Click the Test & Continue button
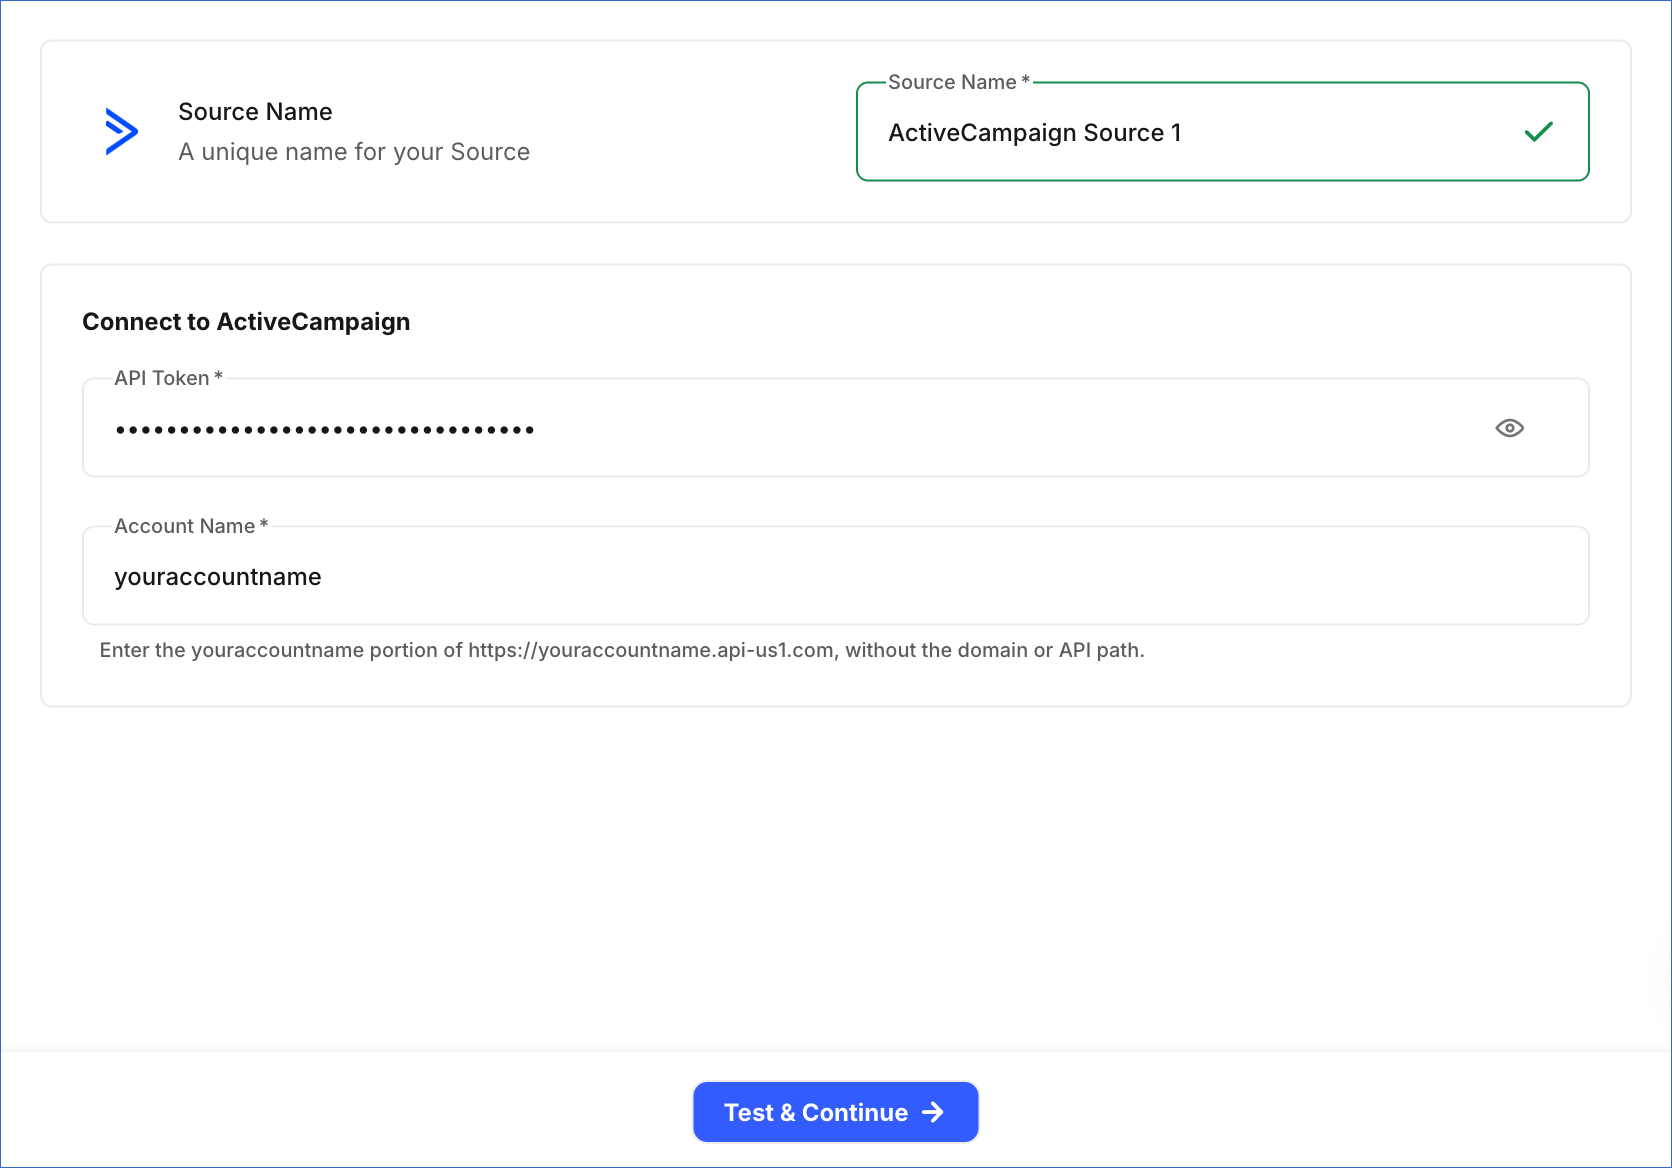The width and height of the screenshot is (1672, 1168). click(x=835, y=1112)
